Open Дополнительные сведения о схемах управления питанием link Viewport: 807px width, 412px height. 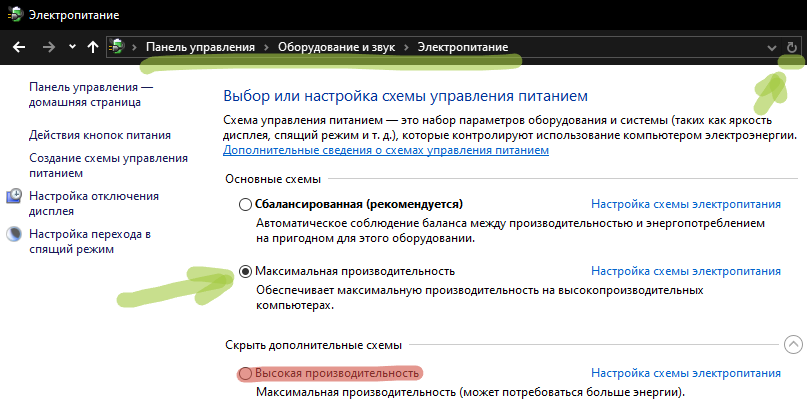pos(386,150)
